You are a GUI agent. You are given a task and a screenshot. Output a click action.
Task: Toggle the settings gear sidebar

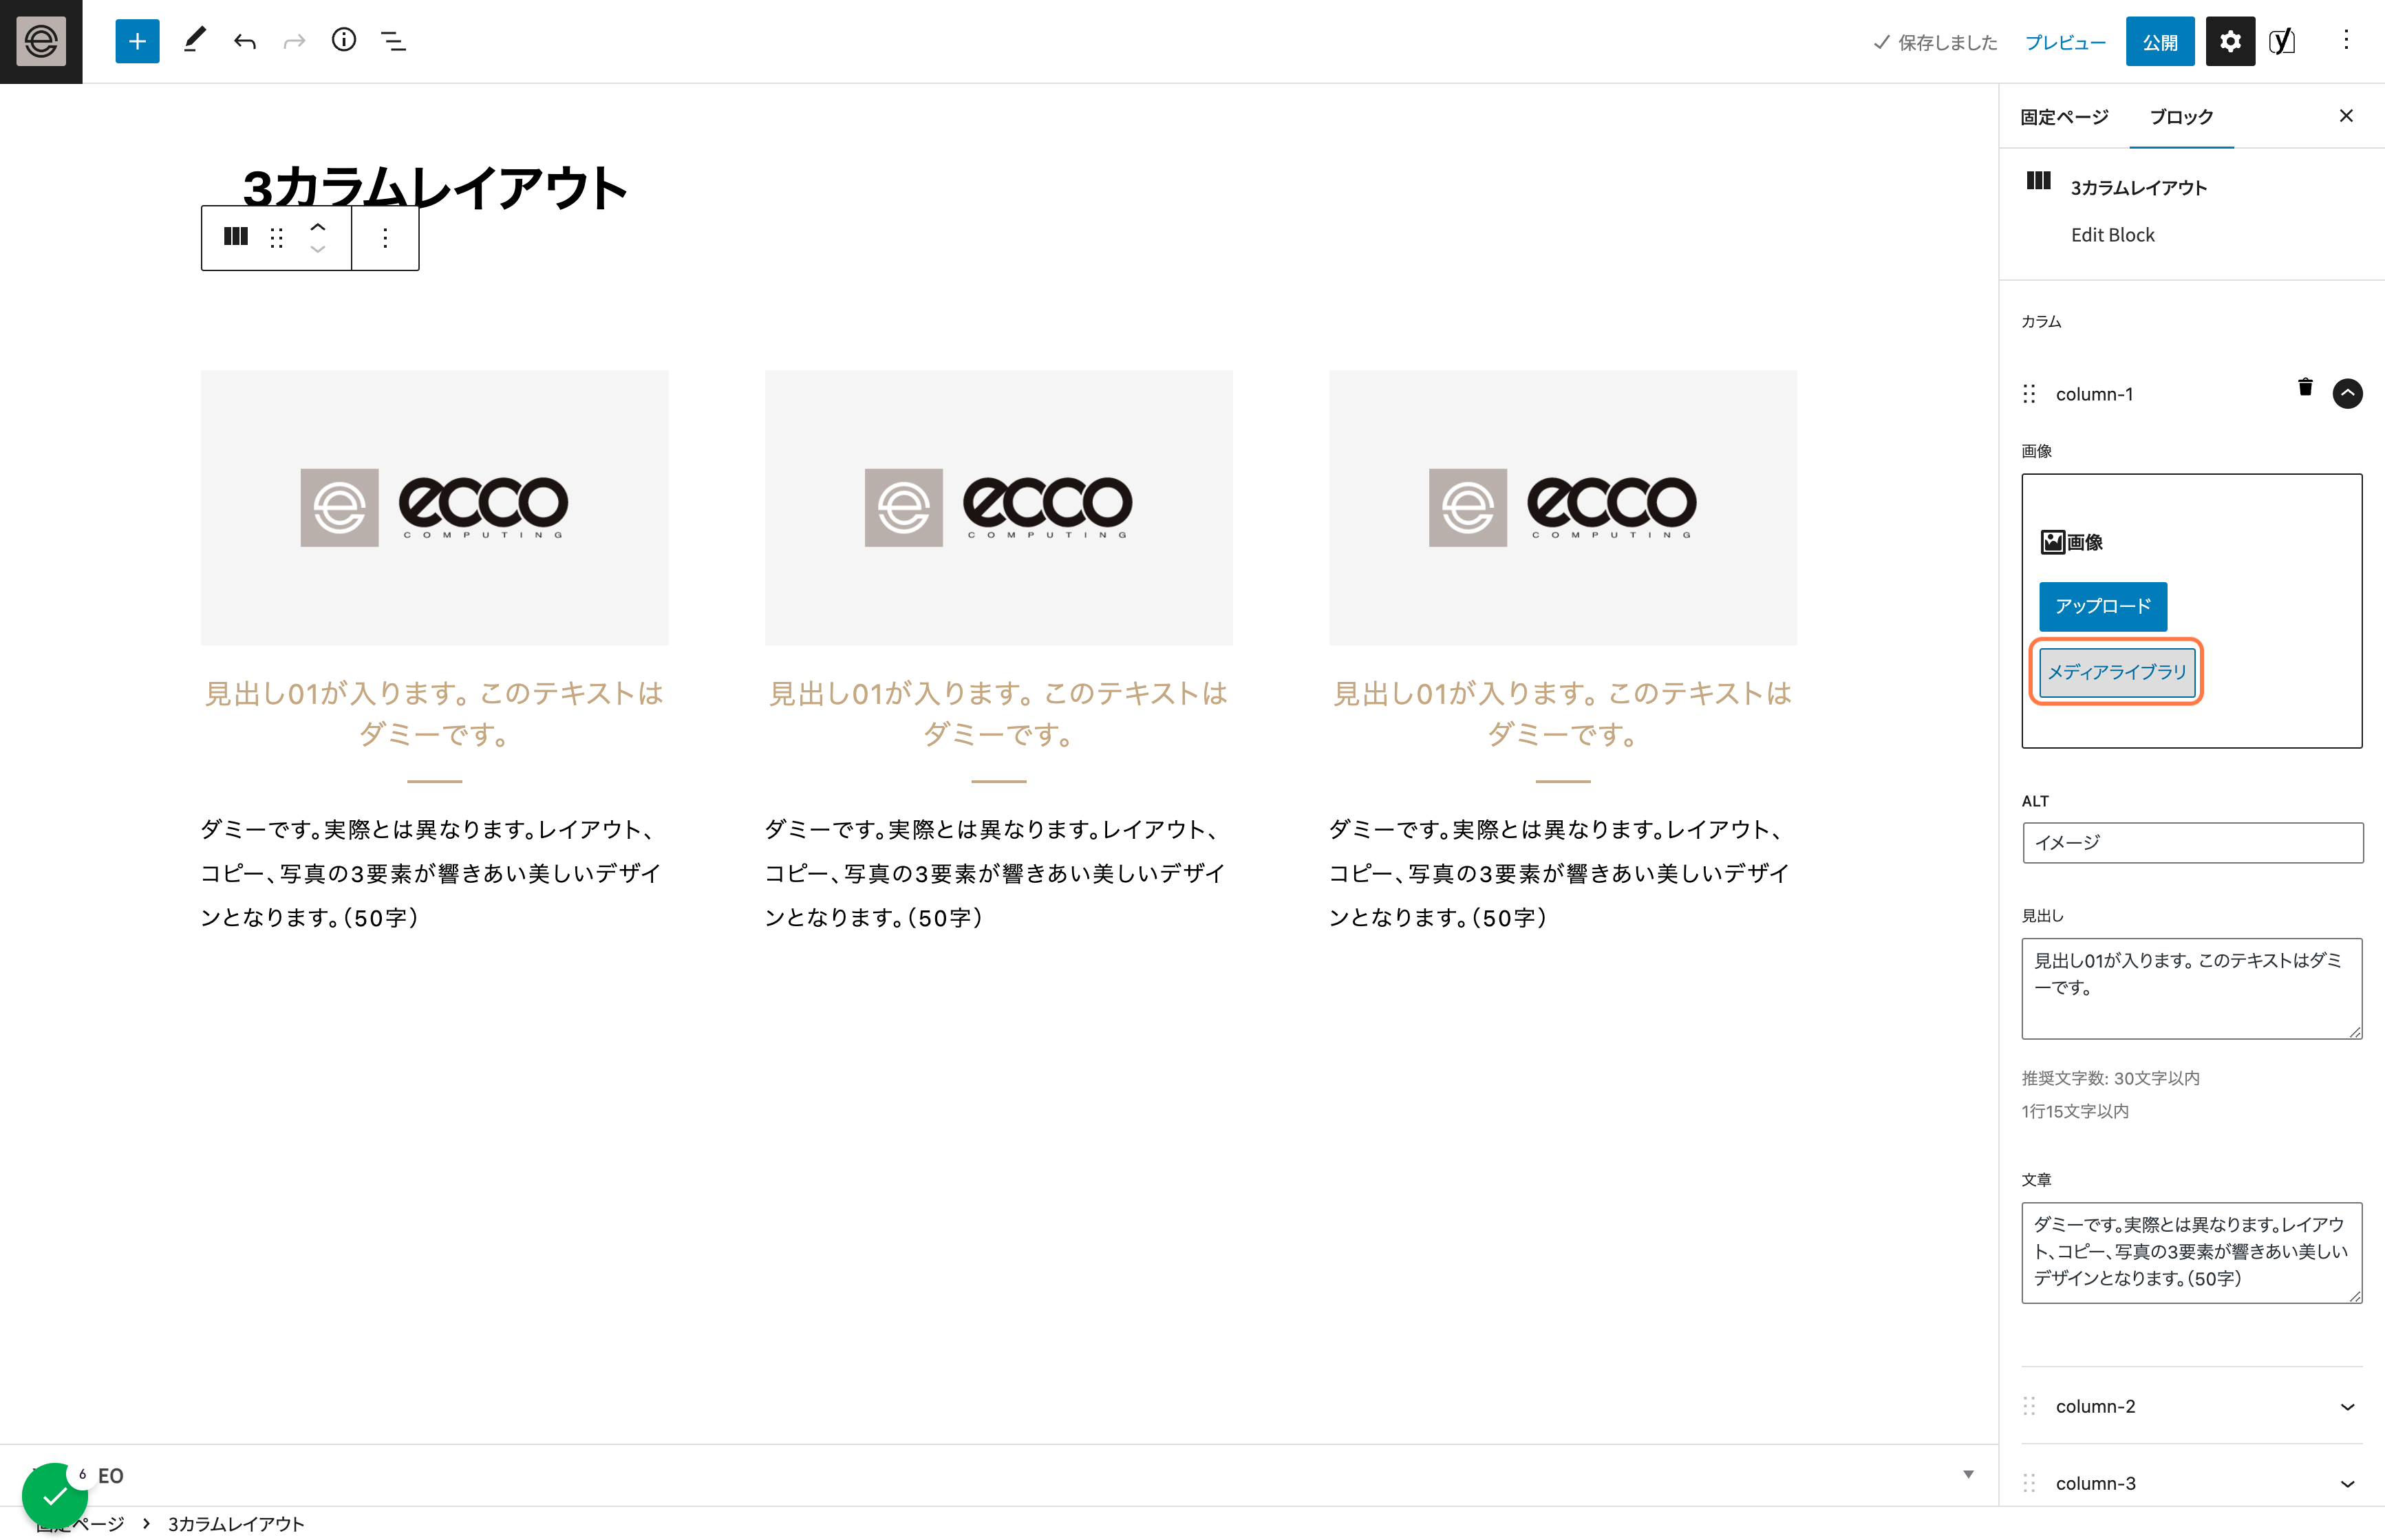click(2230, 41)
